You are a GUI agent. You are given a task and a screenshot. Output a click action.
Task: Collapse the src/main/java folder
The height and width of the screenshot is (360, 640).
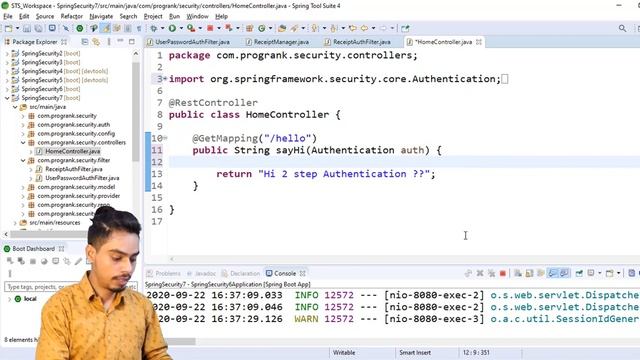point(15,107)
